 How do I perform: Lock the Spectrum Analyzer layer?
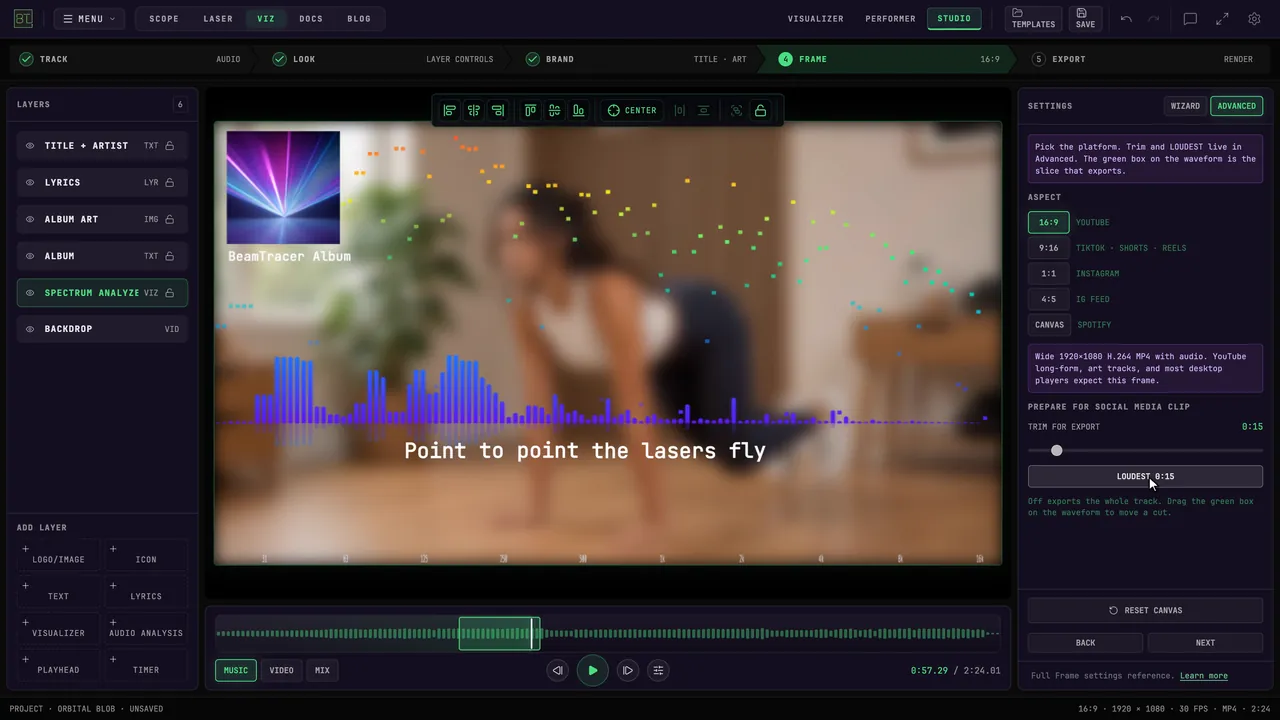(x=170, y=293)
